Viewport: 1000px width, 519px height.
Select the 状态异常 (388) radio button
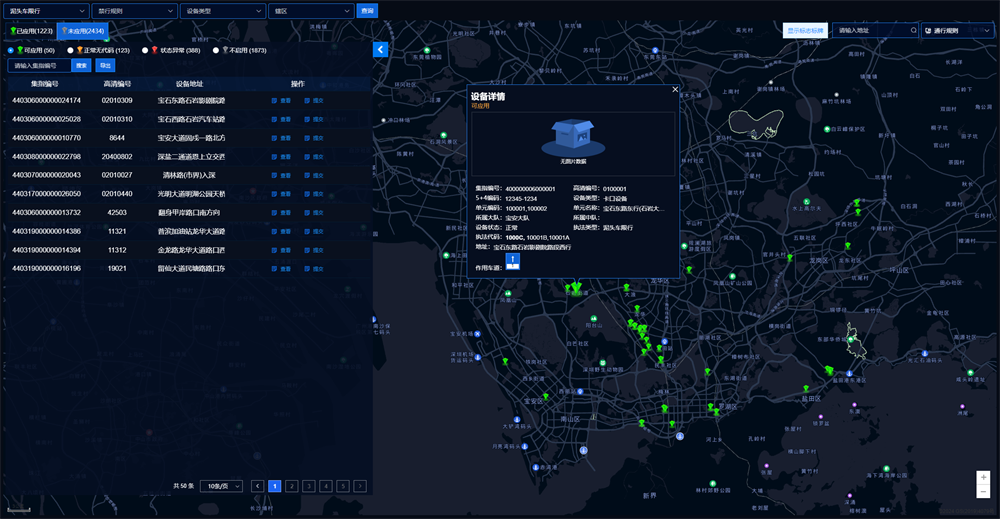[145, 50]
